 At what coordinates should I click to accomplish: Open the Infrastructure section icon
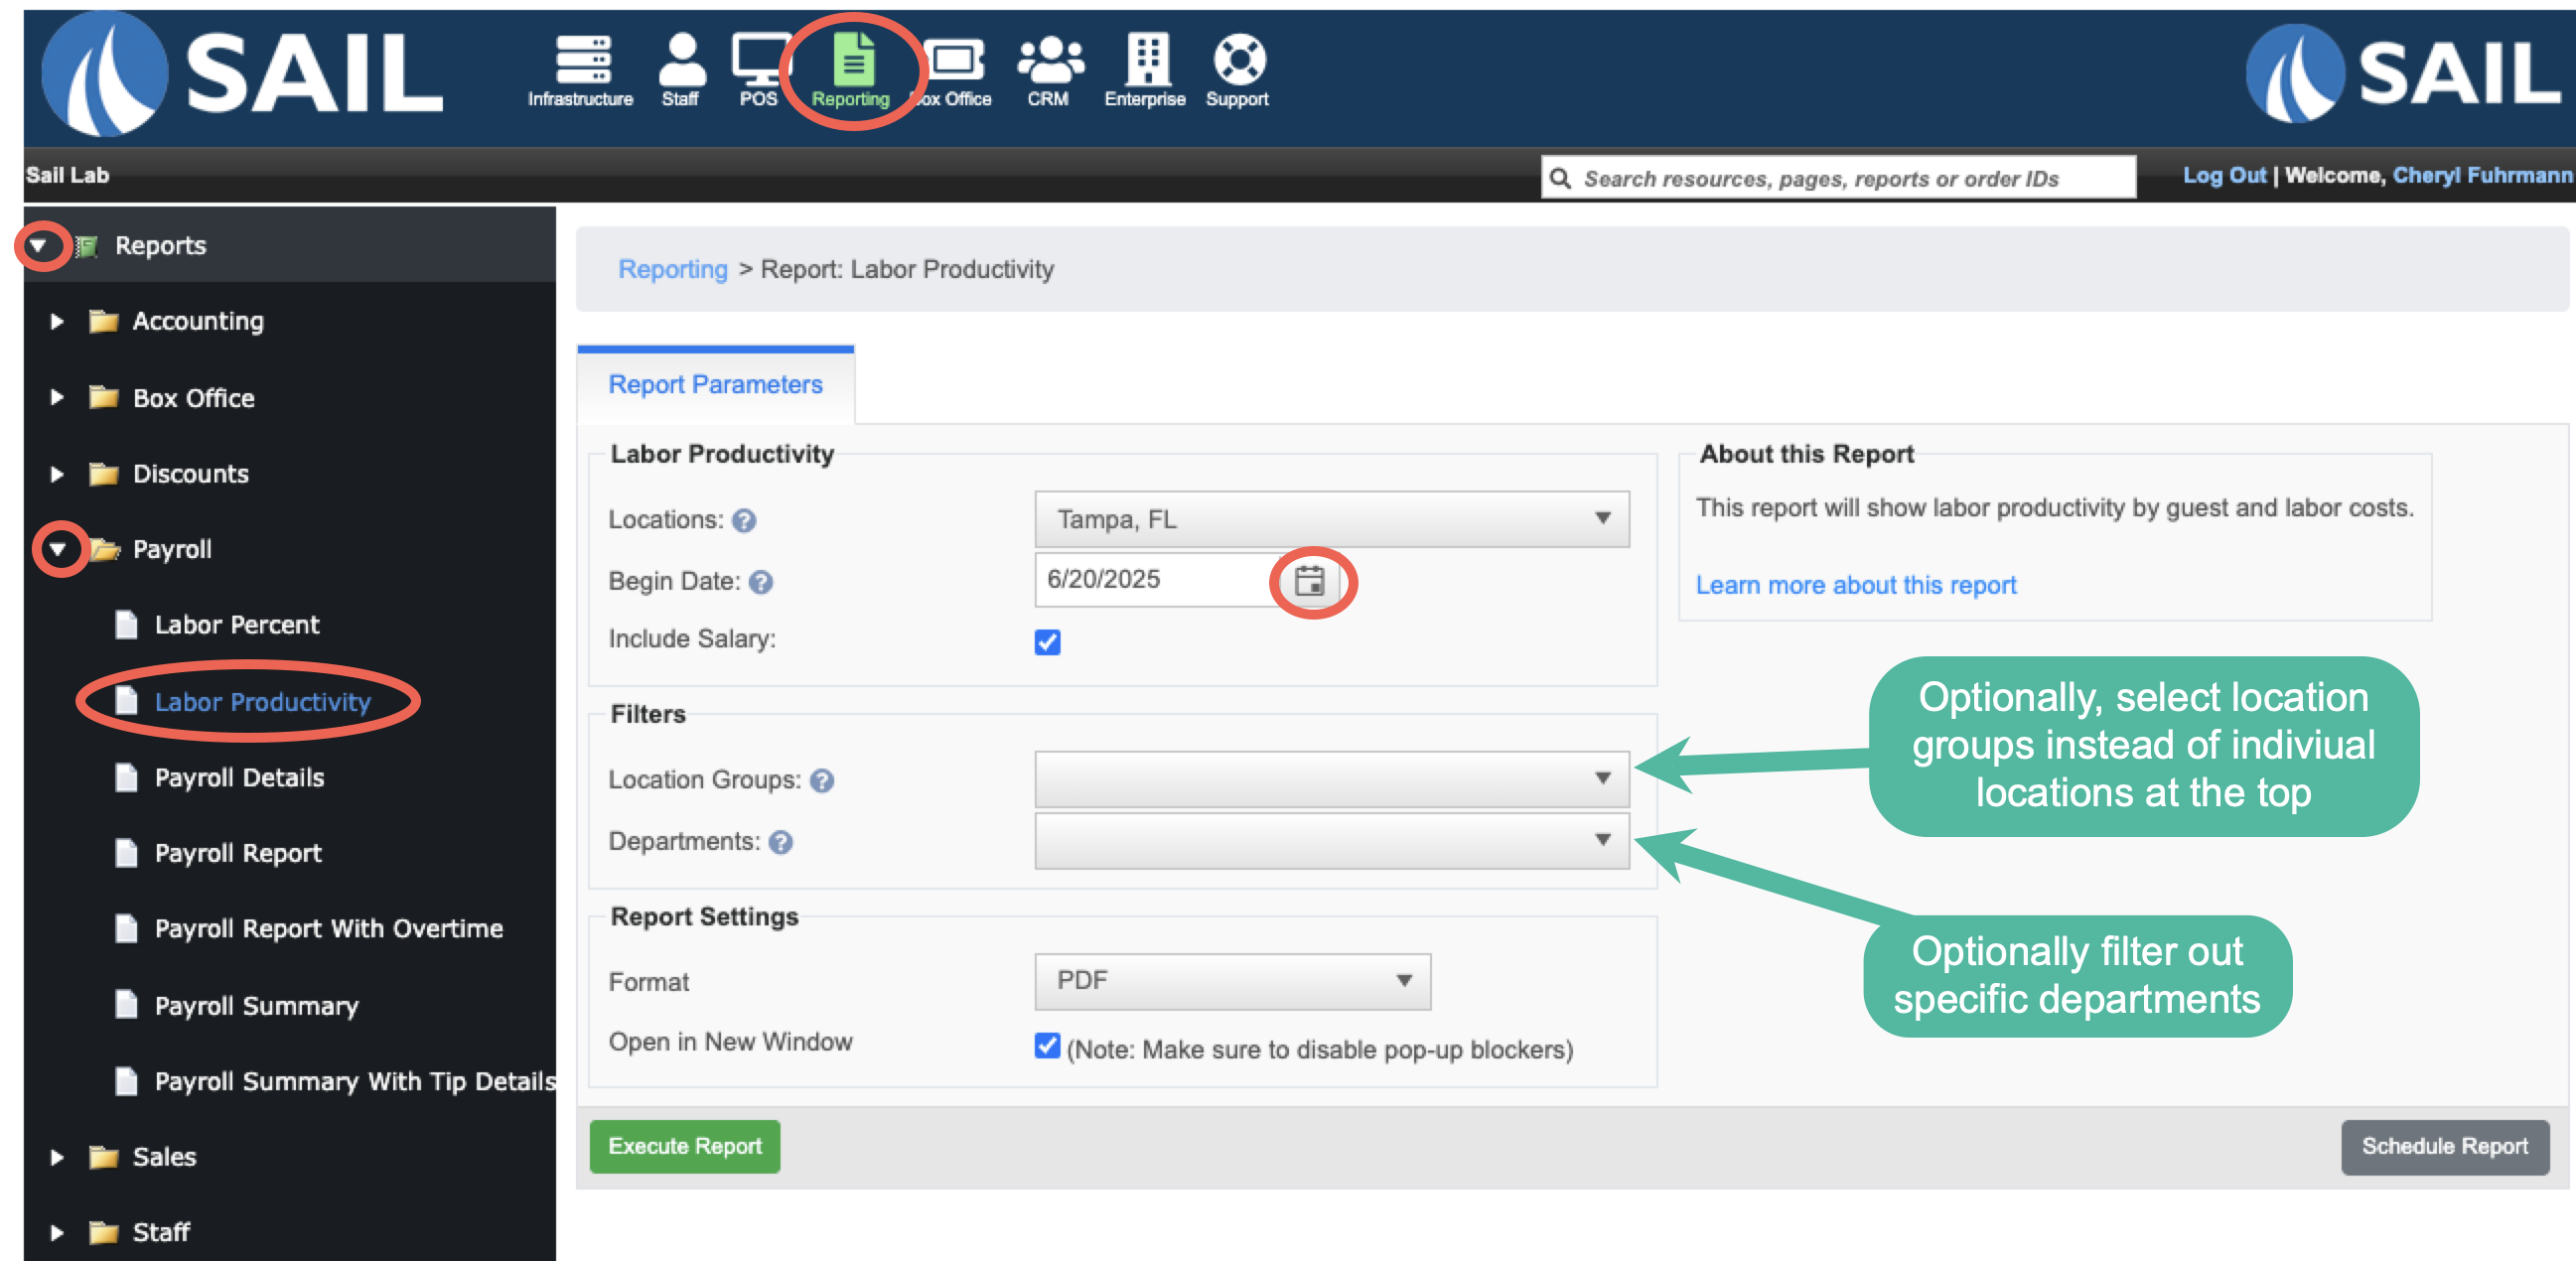(582, 60)
